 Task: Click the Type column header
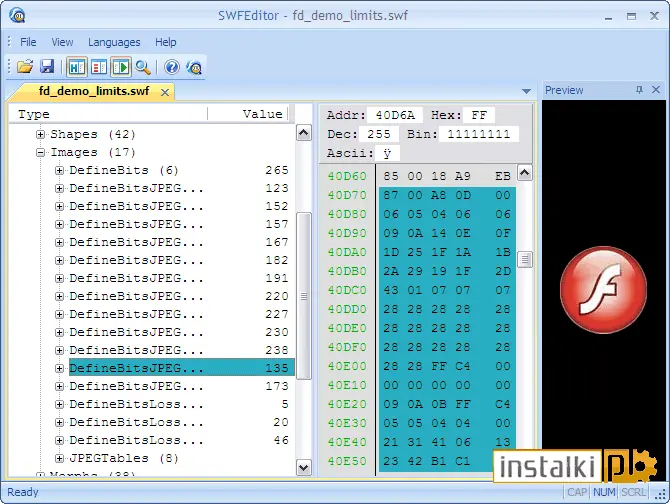(x=109, y=114)
